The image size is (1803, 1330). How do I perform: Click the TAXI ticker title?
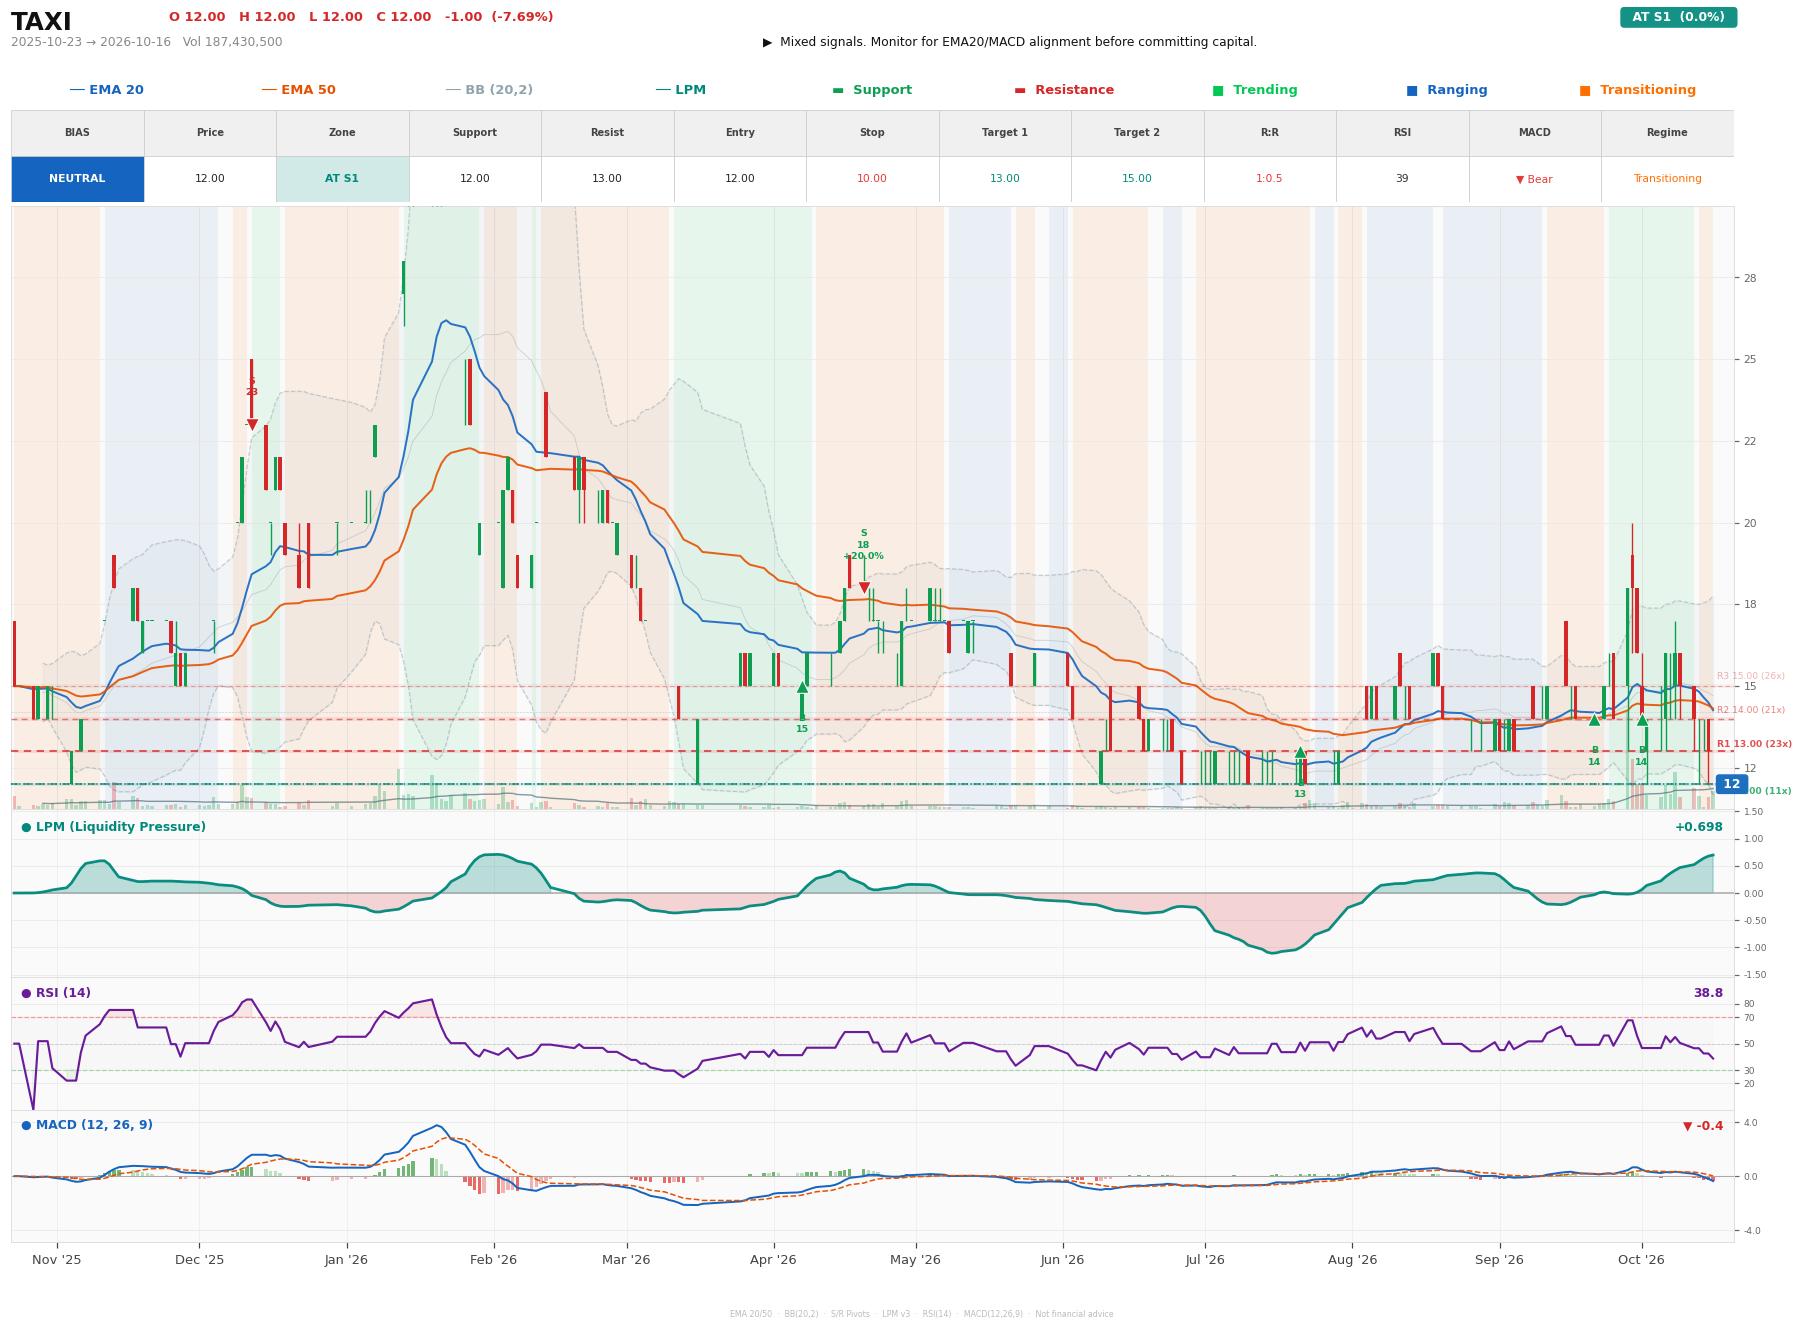click(41, 22)
